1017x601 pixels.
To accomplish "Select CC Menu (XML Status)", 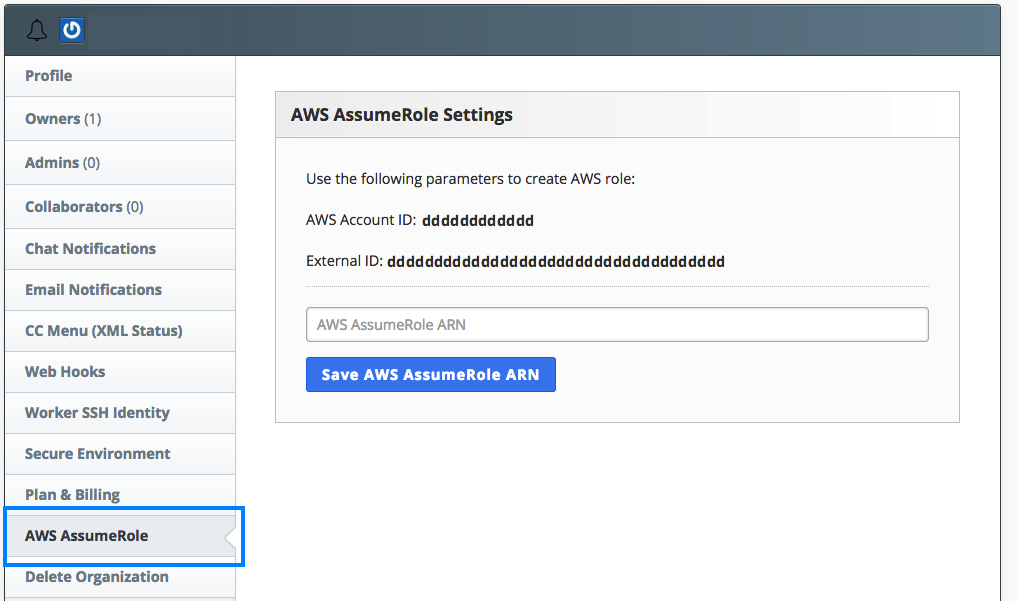I will point(120,331).
